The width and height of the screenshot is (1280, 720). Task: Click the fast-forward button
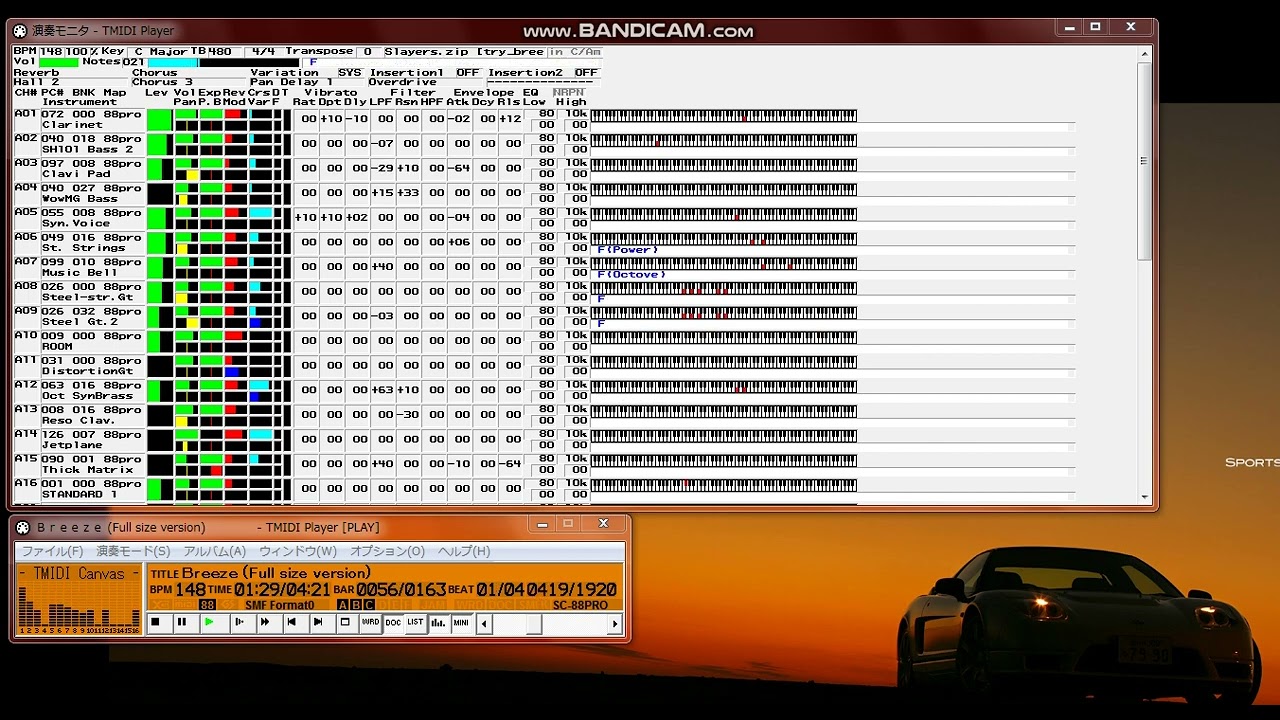coord(265,622)
